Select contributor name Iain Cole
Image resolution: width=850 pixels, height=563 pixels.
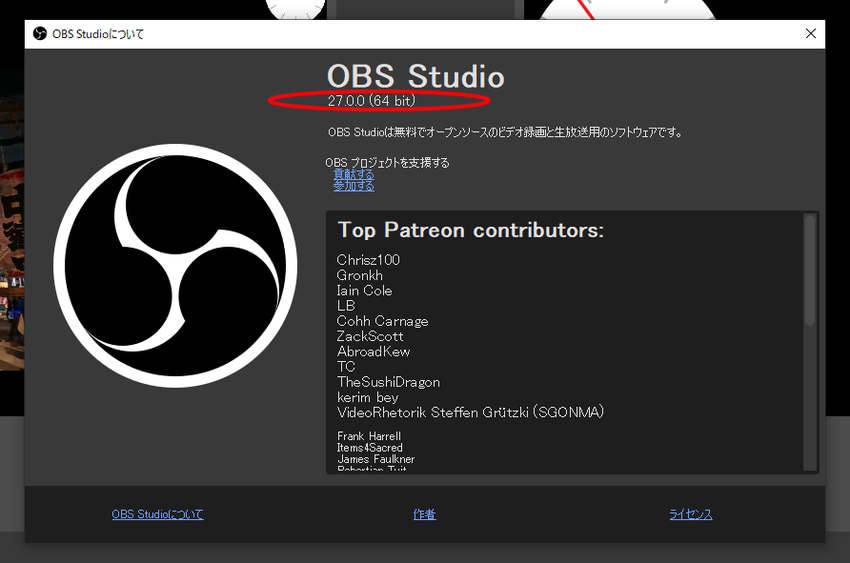click(x=364, y=290)
